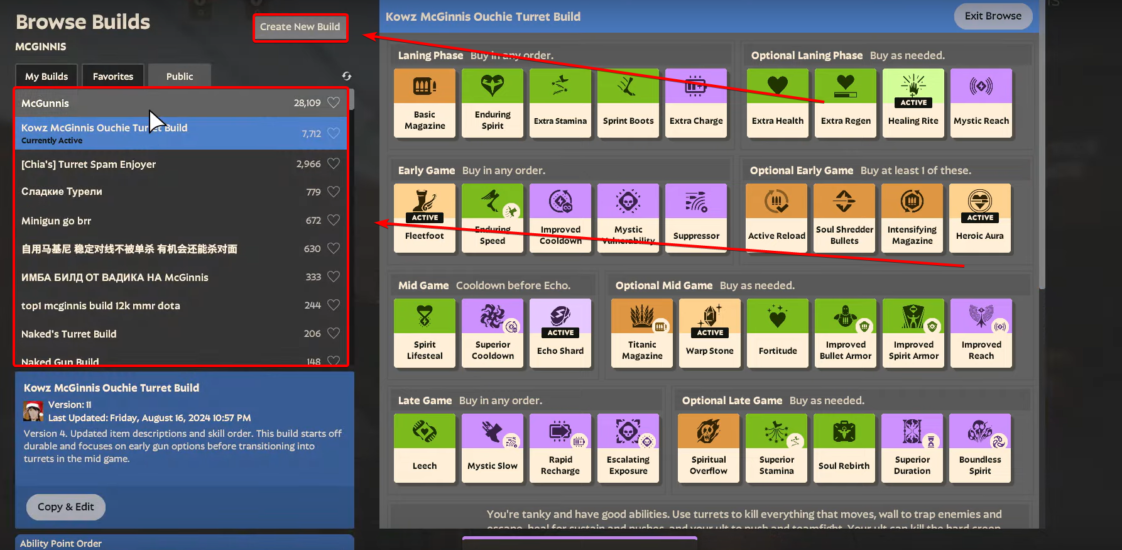Click the Fortitude item

[x=778, y=333]
